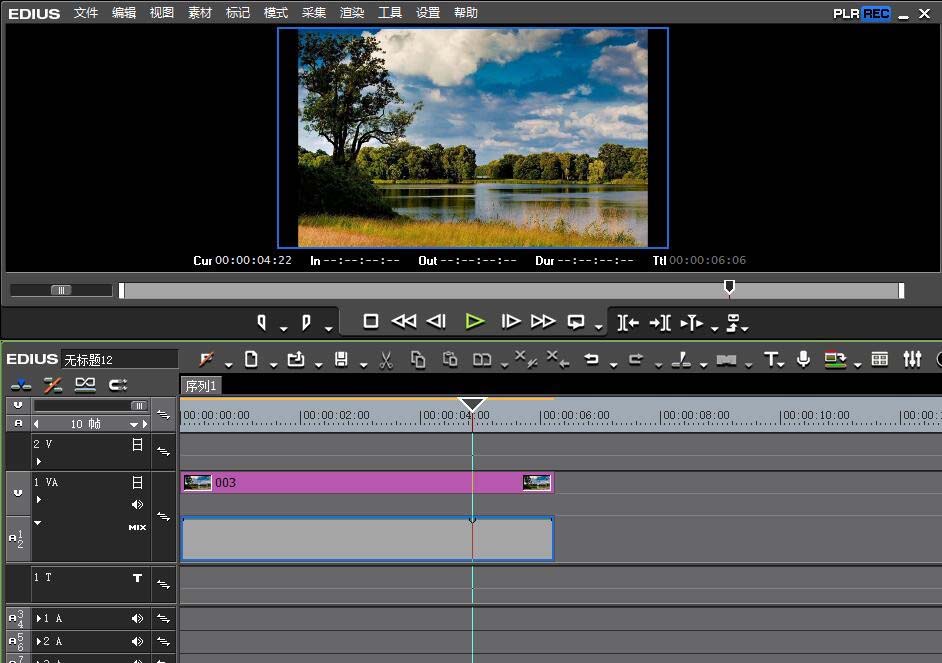
Task: Open drop-down next to save icon
Action: (x=363, y=365)
